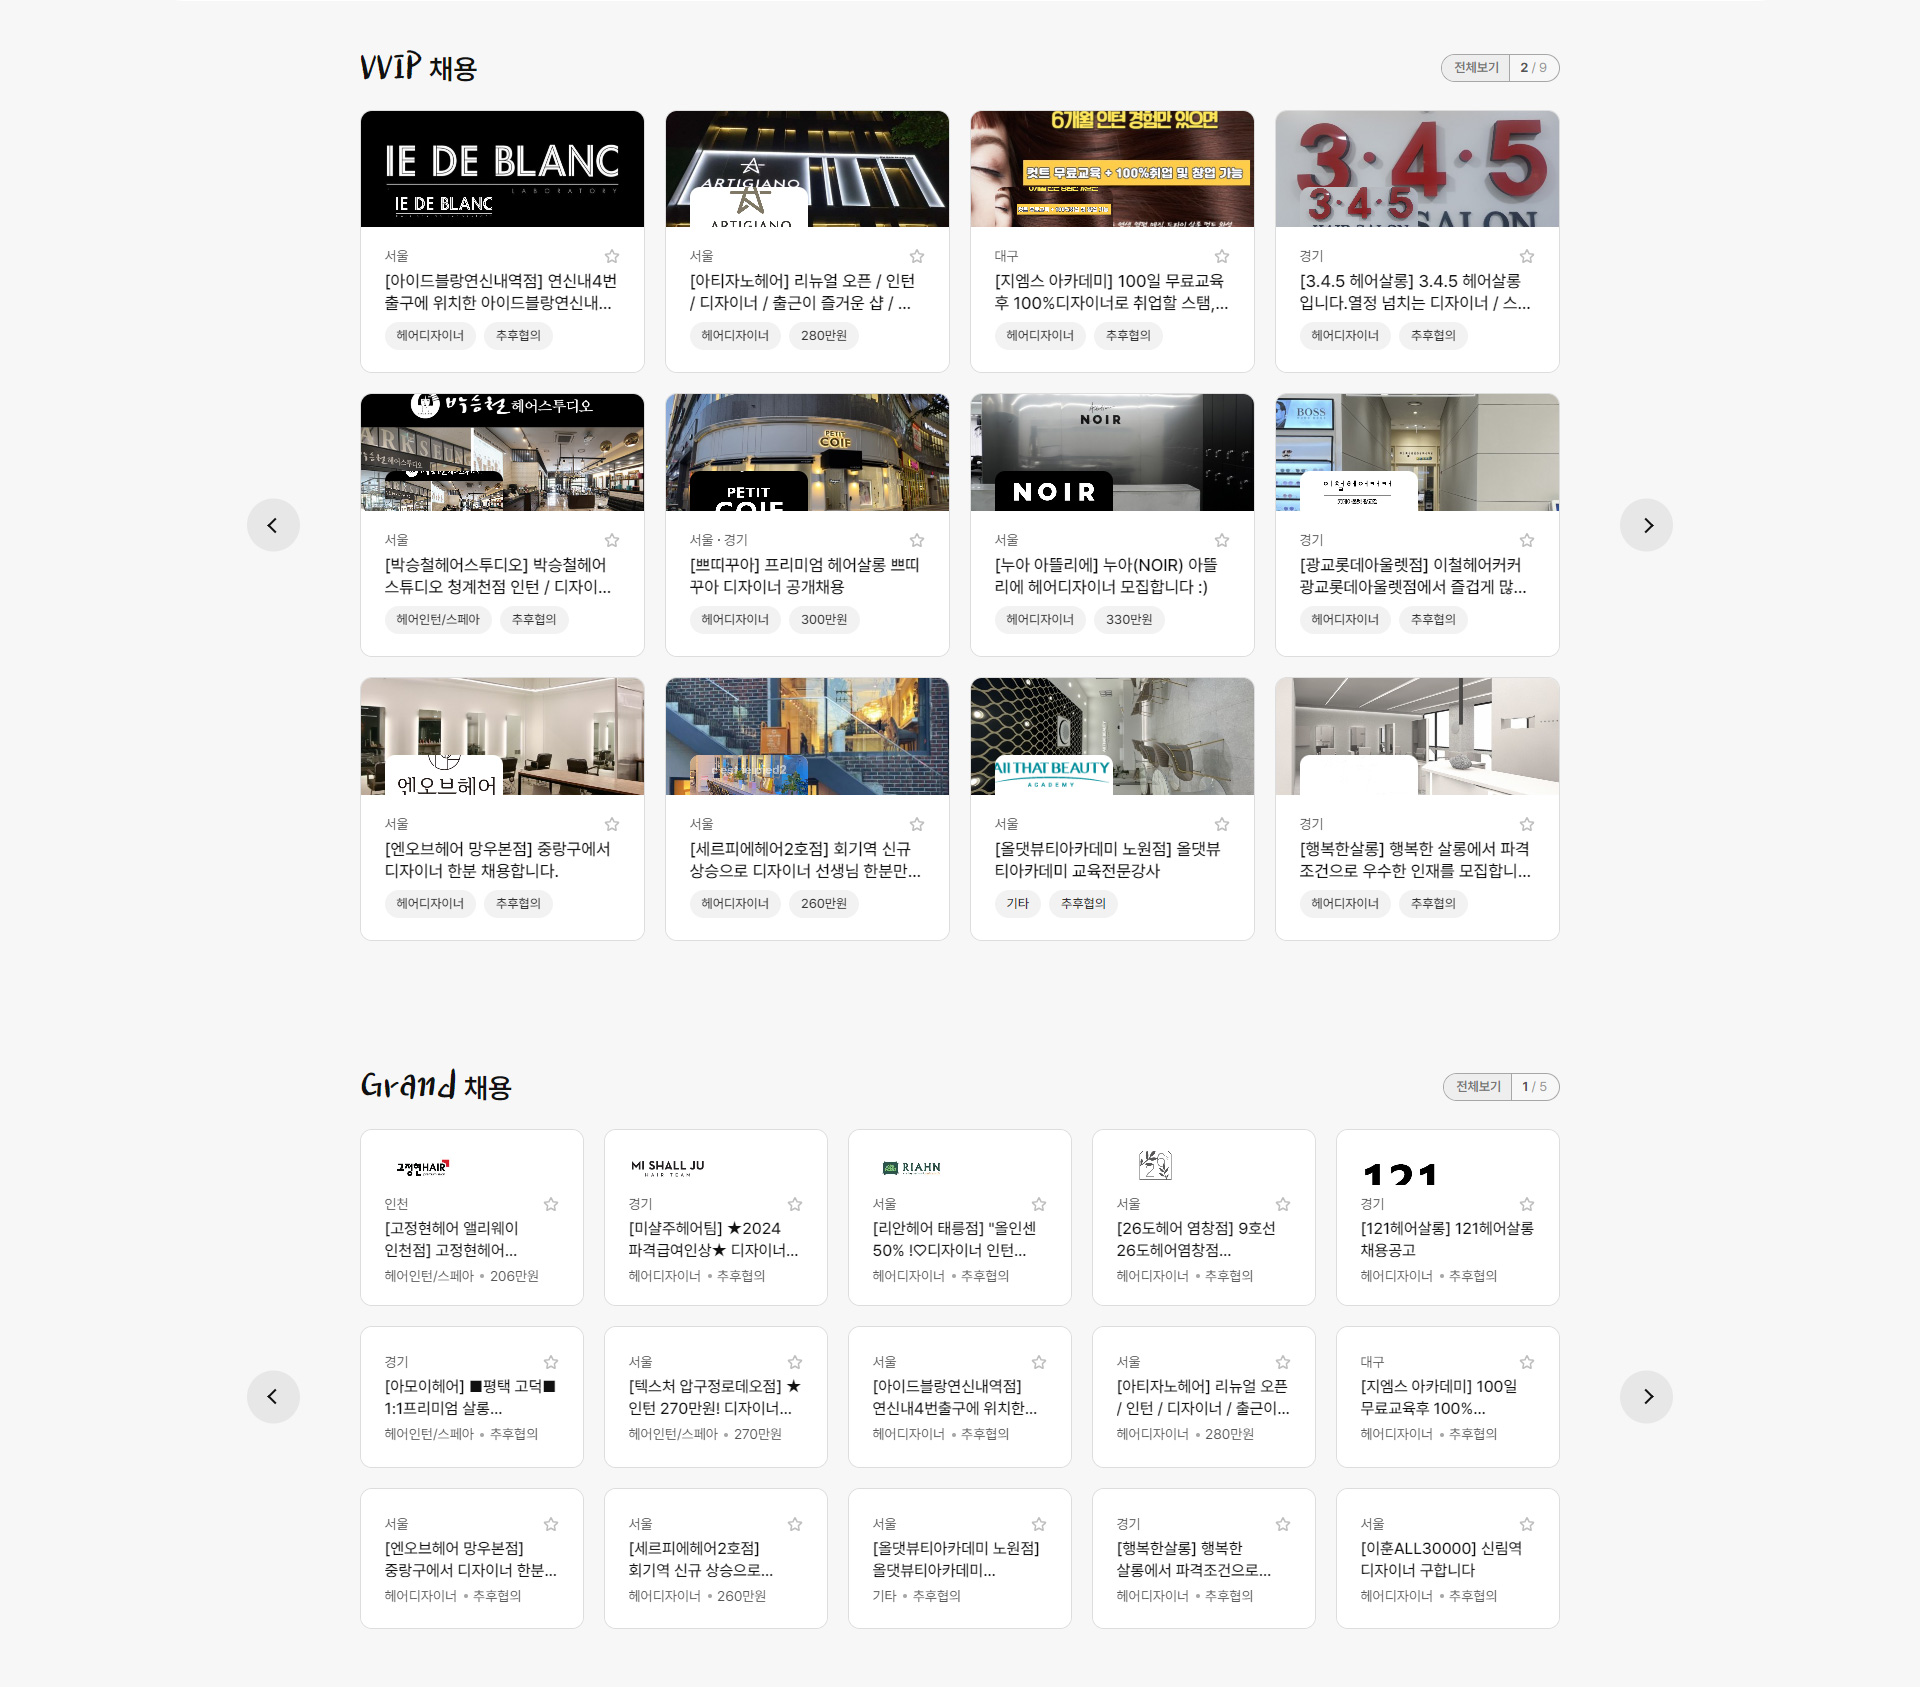Image resolution: width=1920 pixels, height=1687 pixels.
Task: Open [쁘띠꾸아] 프리미엄 헤어살롱 listing title
Action: pos(805,576)
